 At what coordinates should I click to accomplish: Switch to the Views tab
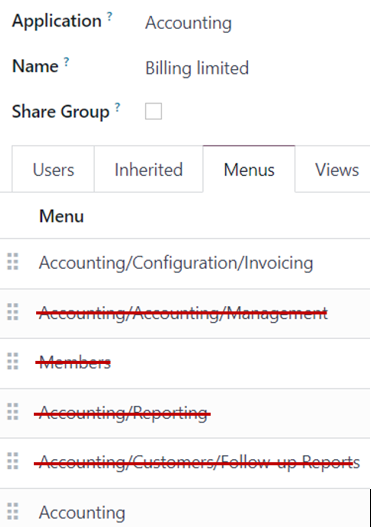pos(337,169)
